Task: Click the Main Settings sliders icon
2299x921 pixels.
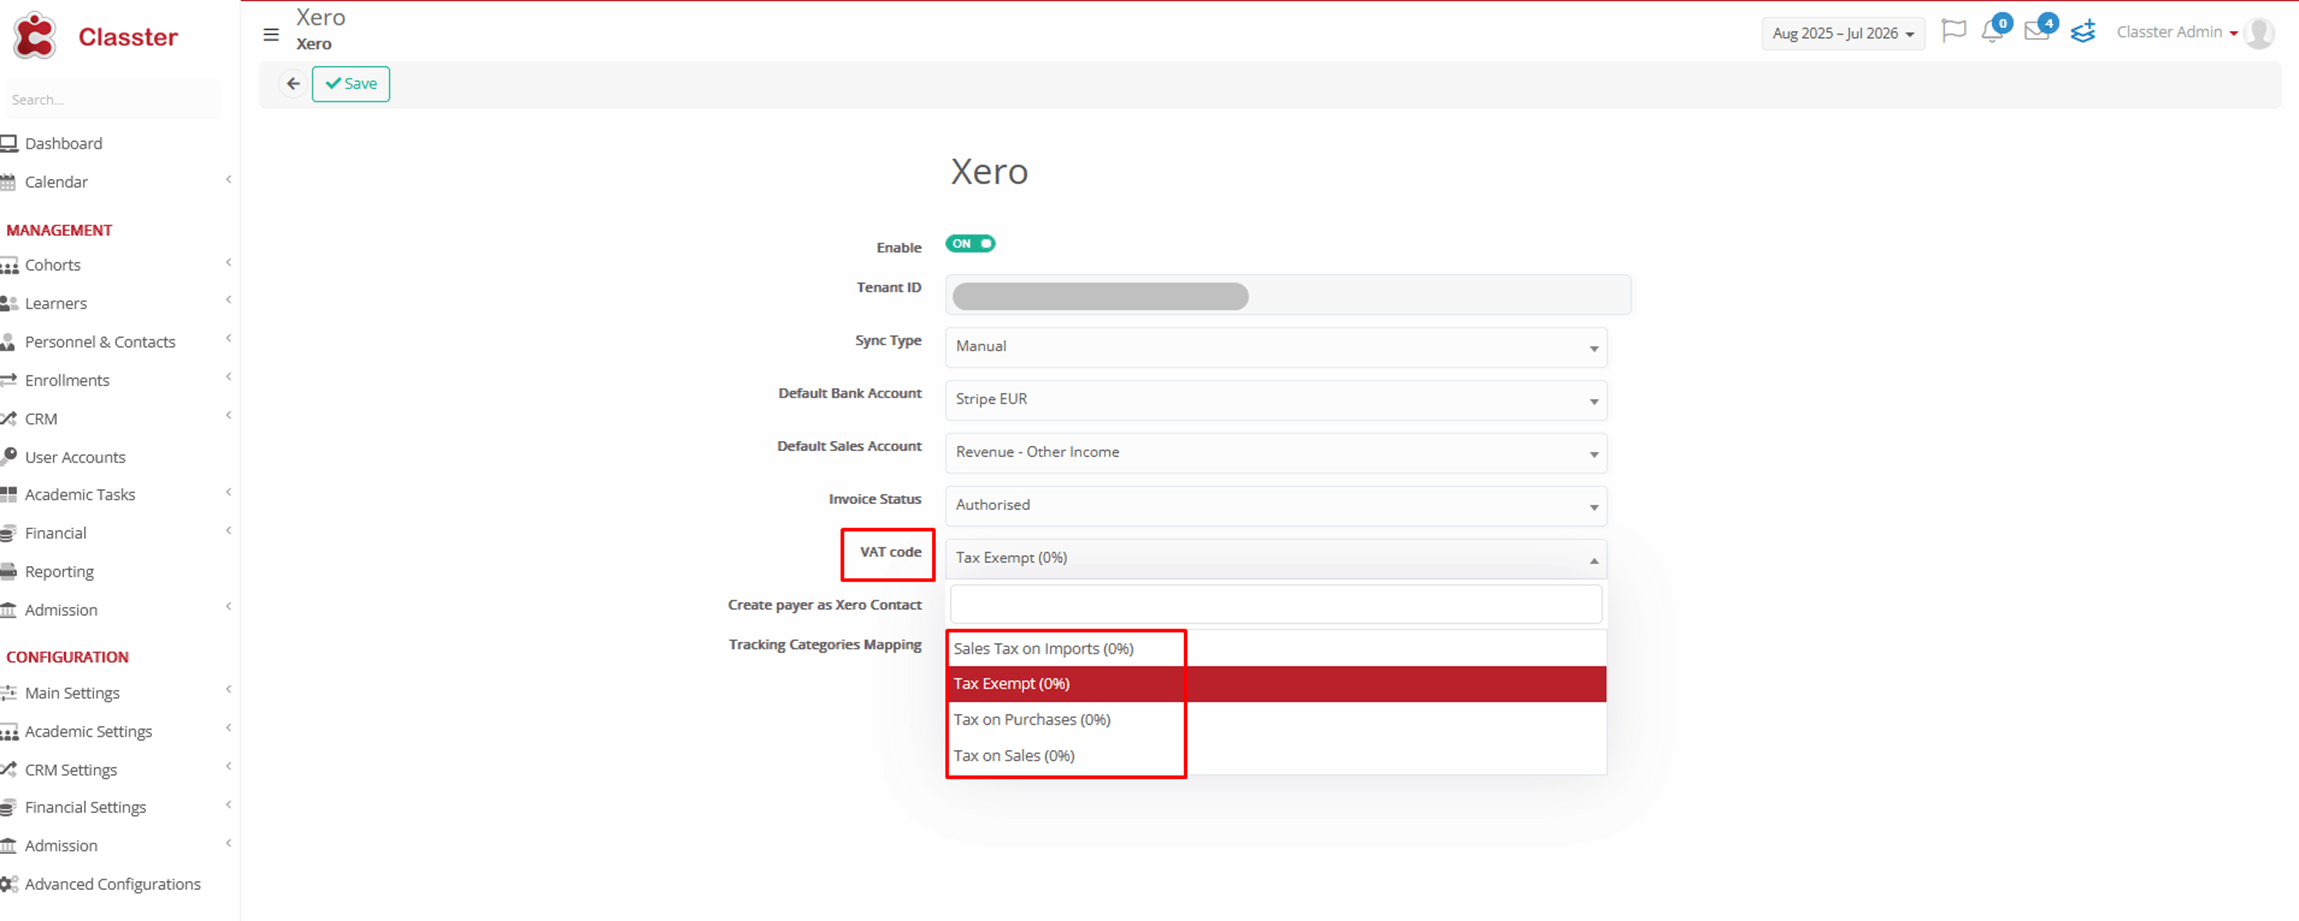Action: 9,693
